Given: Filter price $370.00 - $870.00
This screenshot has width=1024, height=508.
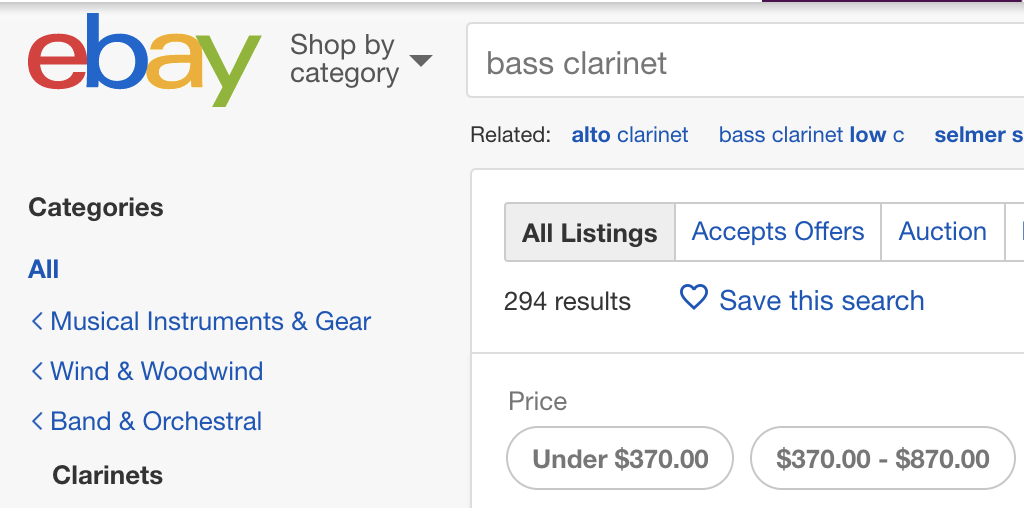Looking at the screenshot, I should tap(882, 459).
